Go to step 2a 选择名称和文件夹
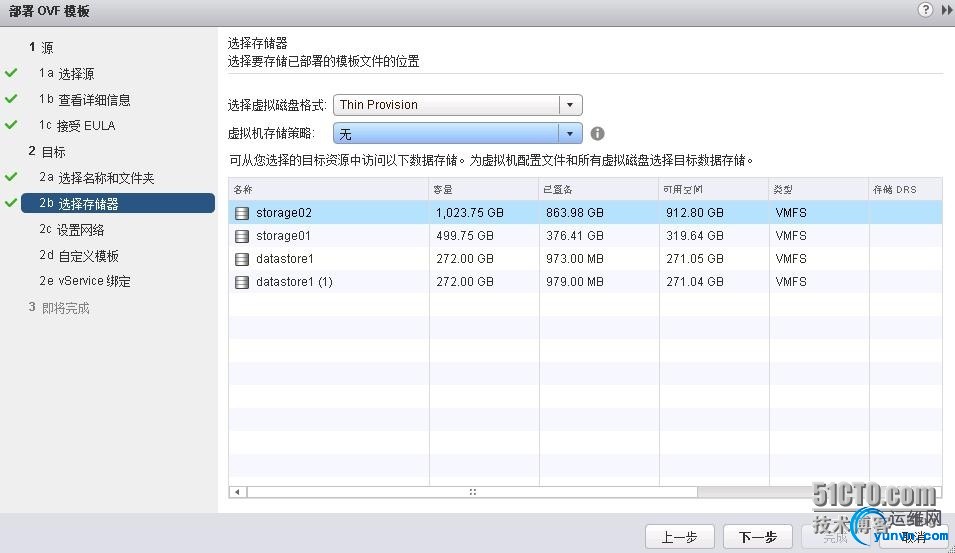955x553 pixels. point(97,178)
